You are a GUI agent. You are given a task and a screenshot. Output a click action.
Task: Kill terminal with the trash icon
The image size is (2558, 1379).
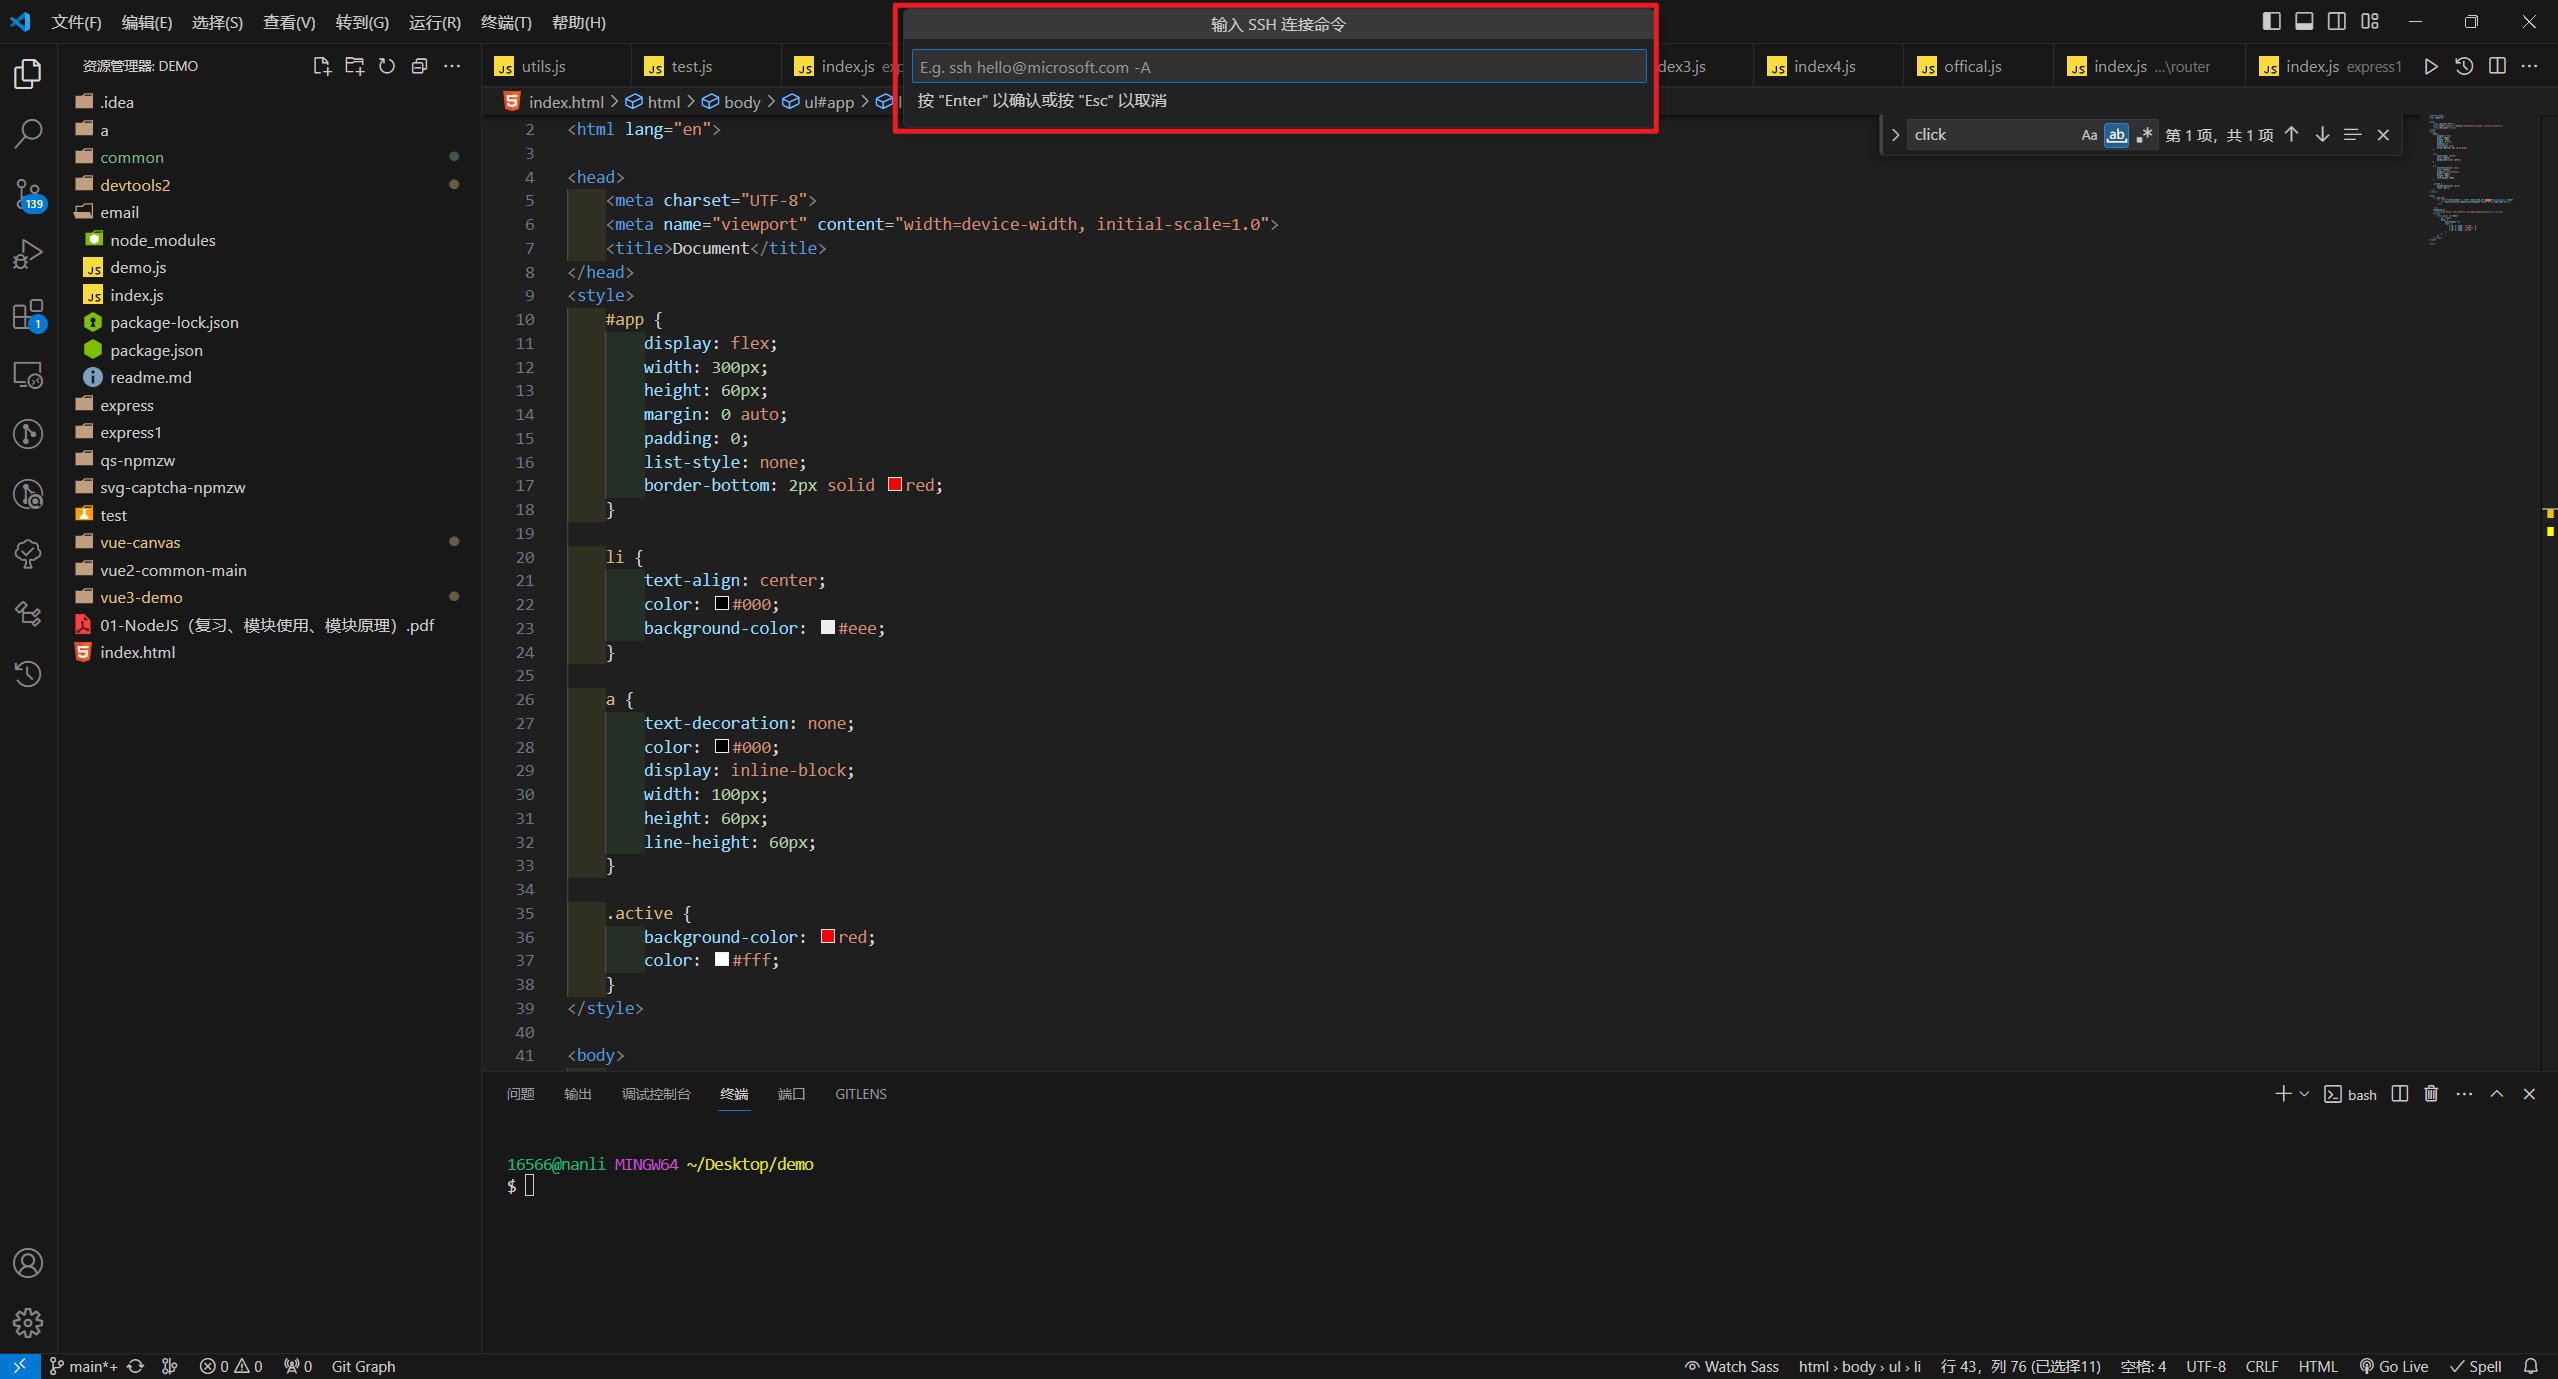[x=2431, y=1094]
